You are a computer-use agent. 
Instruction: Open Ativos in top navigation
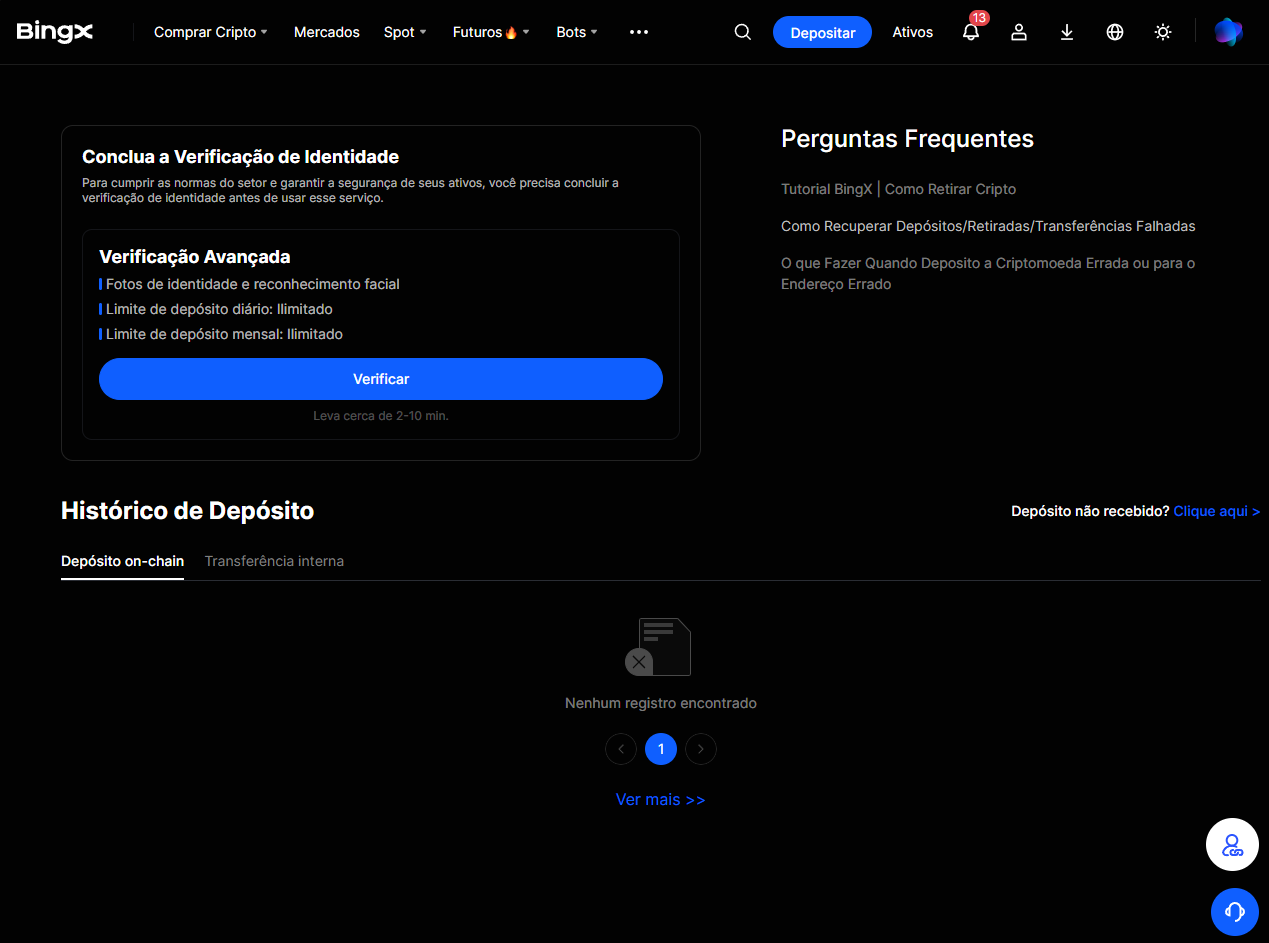coord(913,32)
